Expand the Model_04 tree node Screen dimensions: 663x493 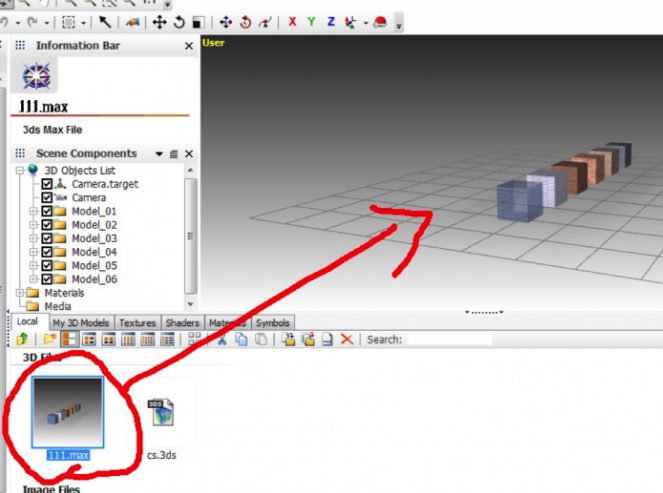tap(33, 252)
